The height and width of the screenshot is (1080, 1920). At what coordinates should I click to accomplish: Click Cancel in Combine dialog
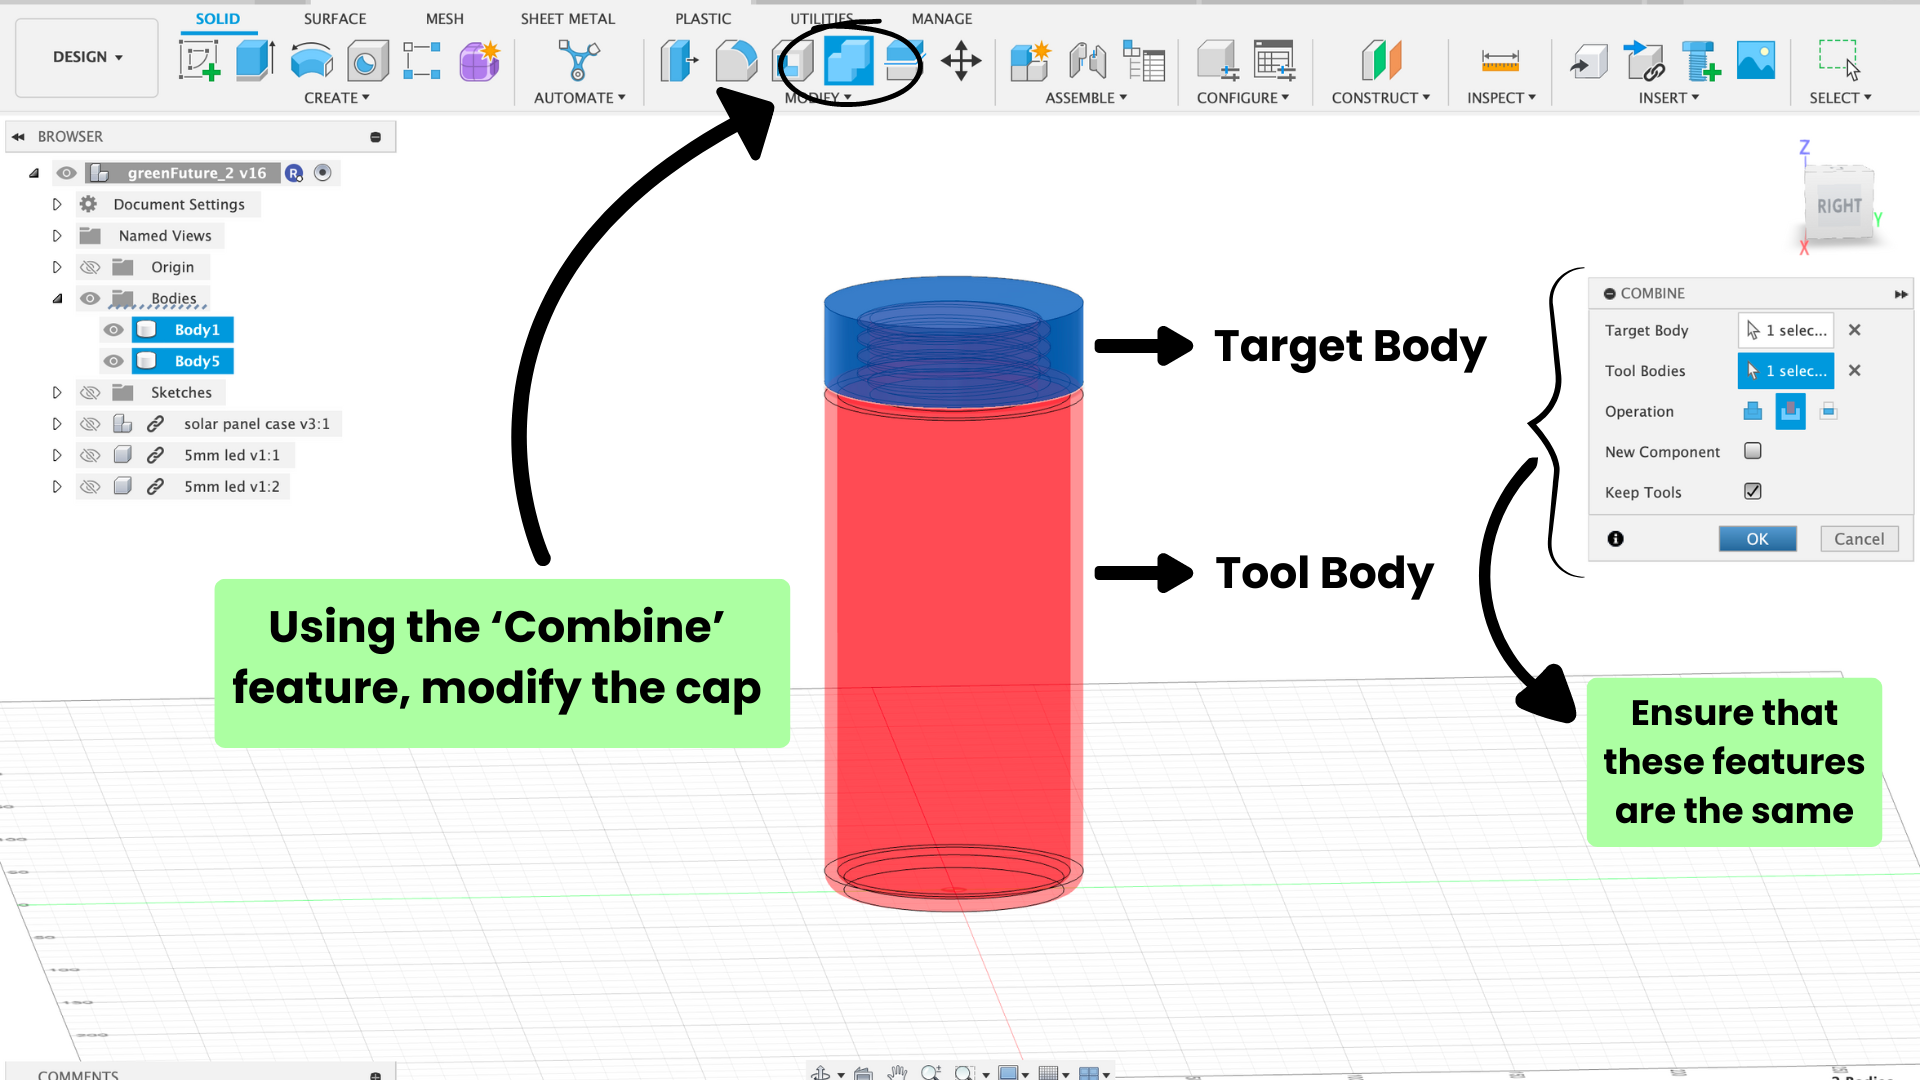[1858, 539]
